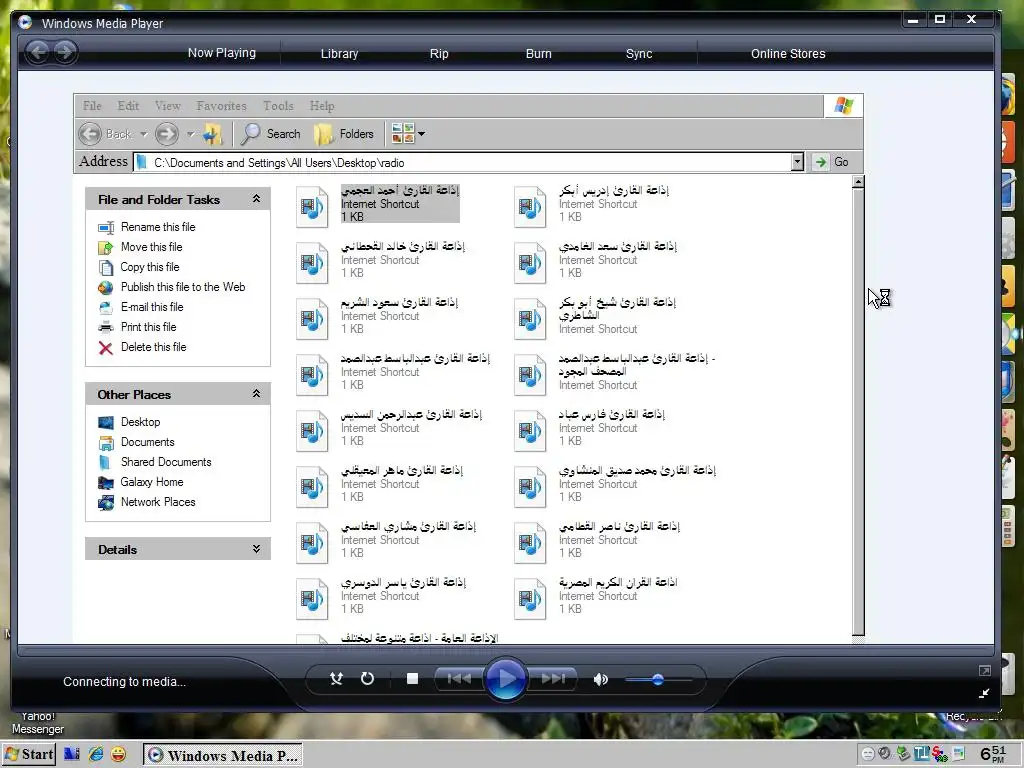Skip to next track button
Image resolution: width=1024 pixels, height=768 pixels.
click(553, 679)
